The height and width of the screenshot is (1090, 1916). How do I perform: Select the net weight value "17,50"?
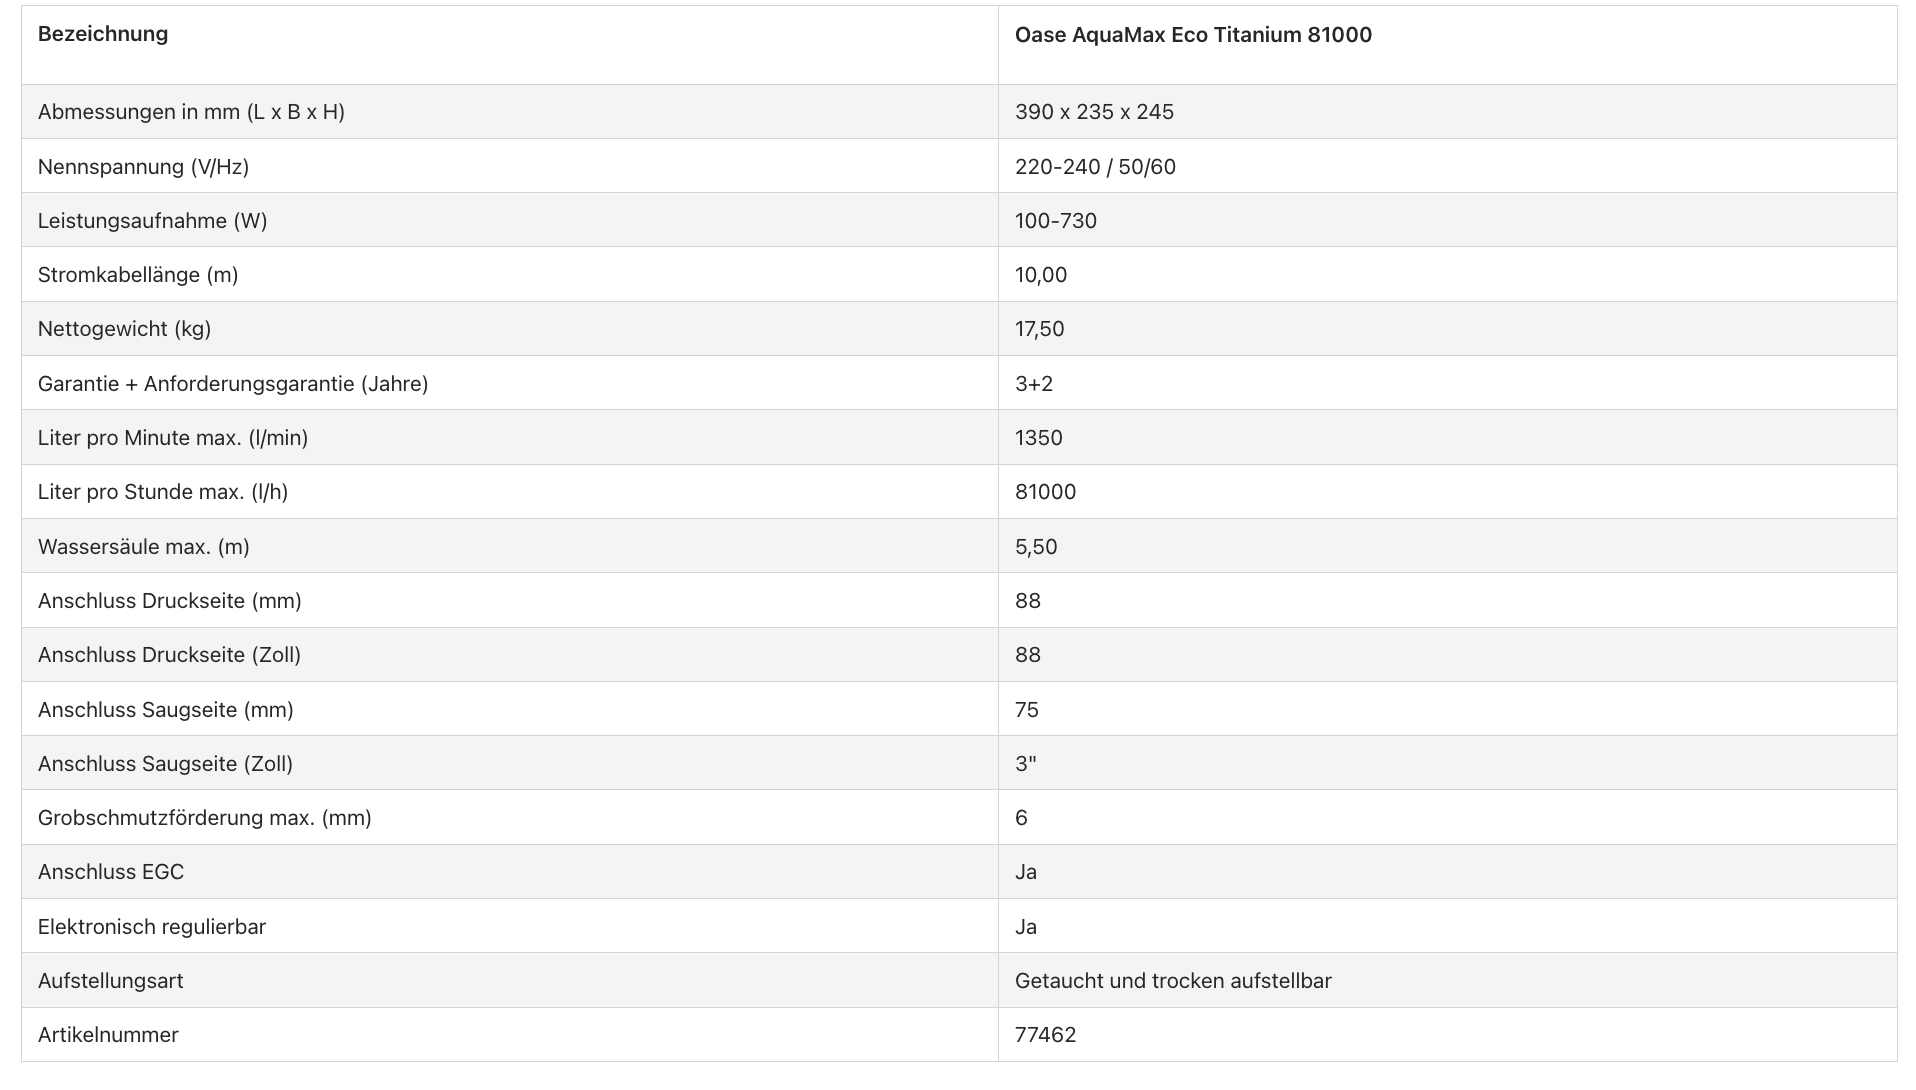pos(1039,329)
